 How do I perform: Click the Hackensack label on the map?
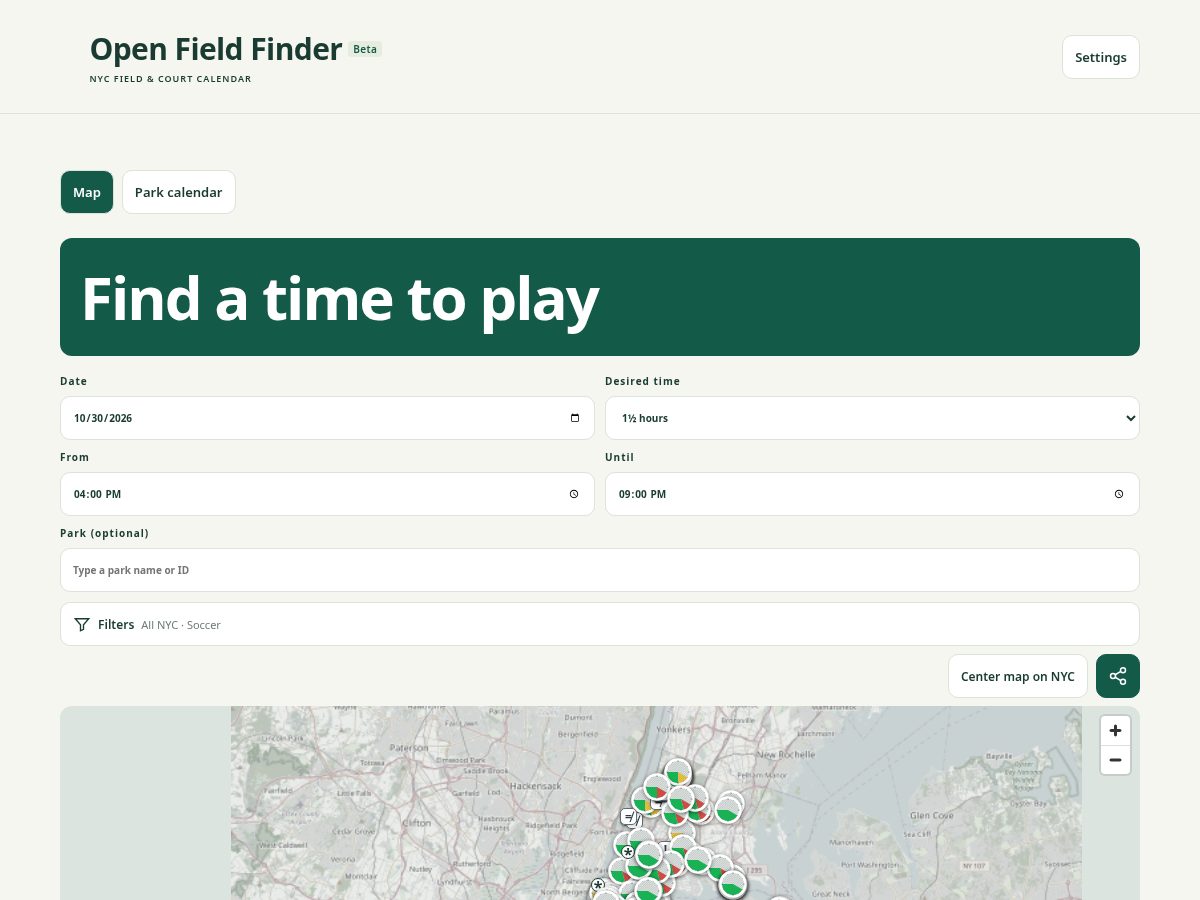tap(534, 787)
